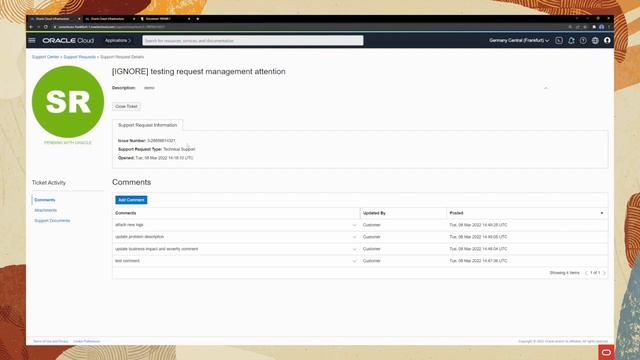
Task: Open the hamburger navigation menu
Action: (32, 40)
